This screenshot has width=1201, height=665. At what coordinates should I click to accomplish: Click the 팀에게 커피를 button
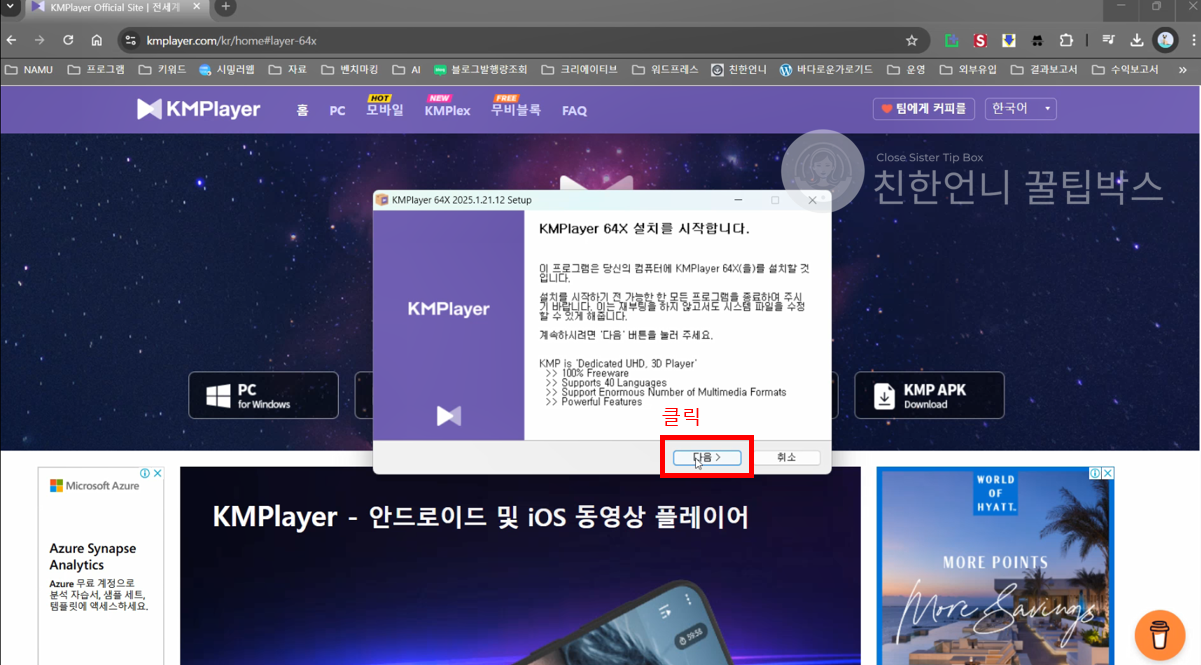coord(924,108)
